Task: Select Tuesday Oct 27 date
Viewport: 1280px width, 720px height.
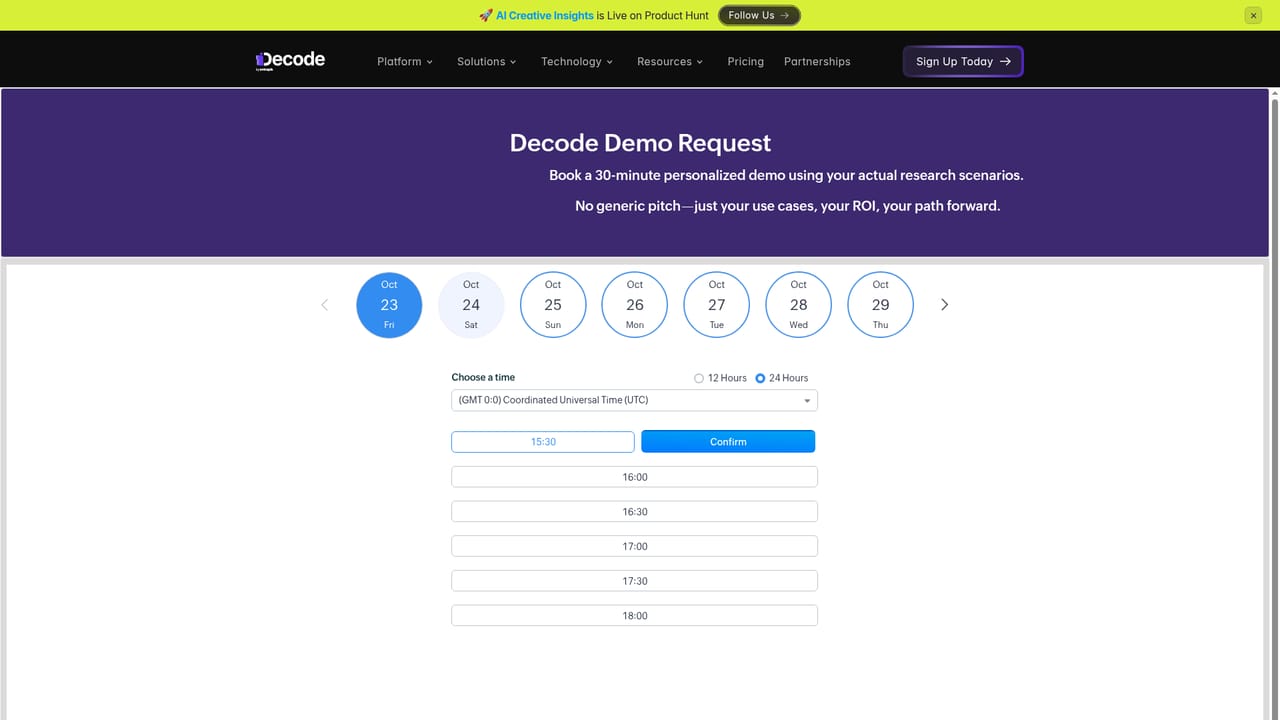Action: (717, 305)
